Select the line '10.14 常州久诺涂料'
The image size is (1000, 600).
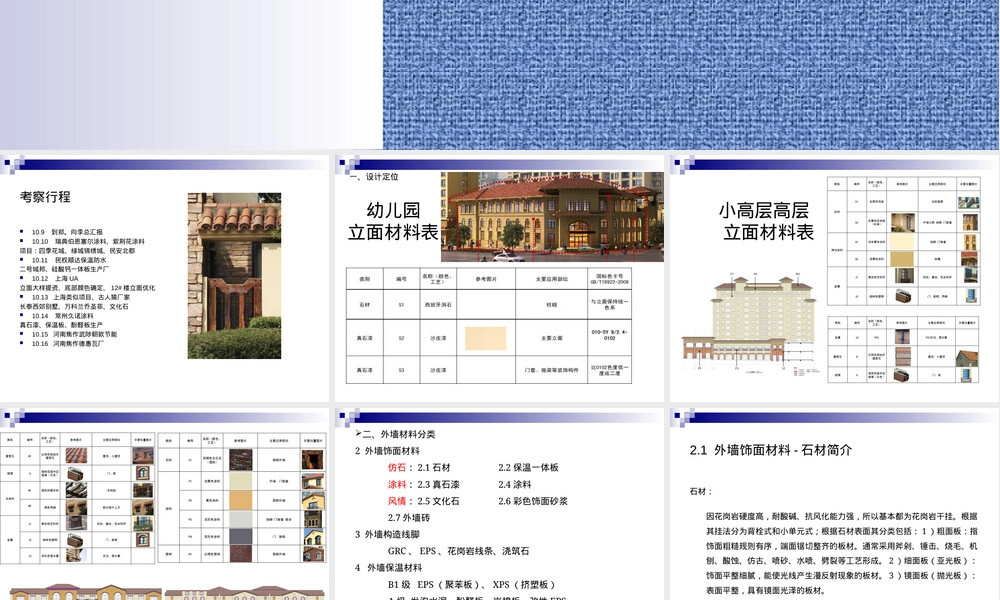62,316
